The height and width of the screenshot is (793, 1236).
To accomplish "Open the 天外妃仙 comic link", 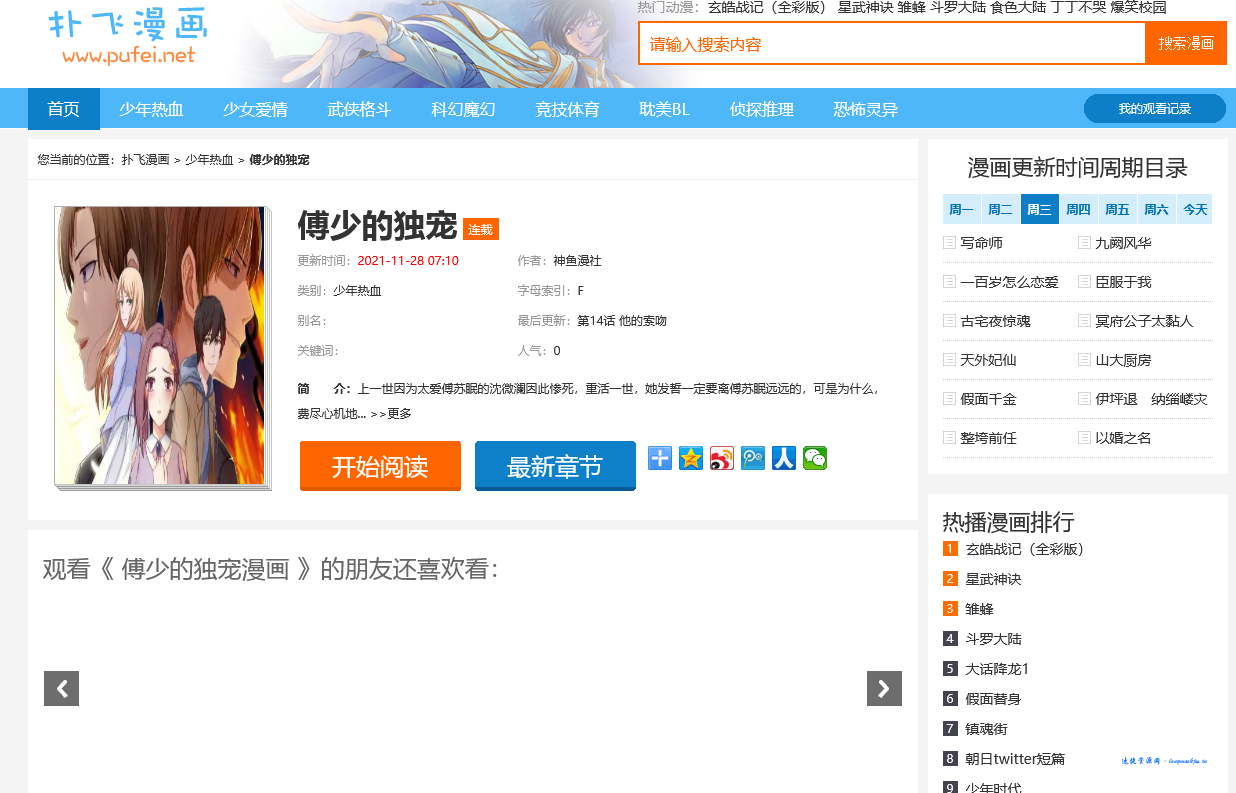I will (988, 360).
